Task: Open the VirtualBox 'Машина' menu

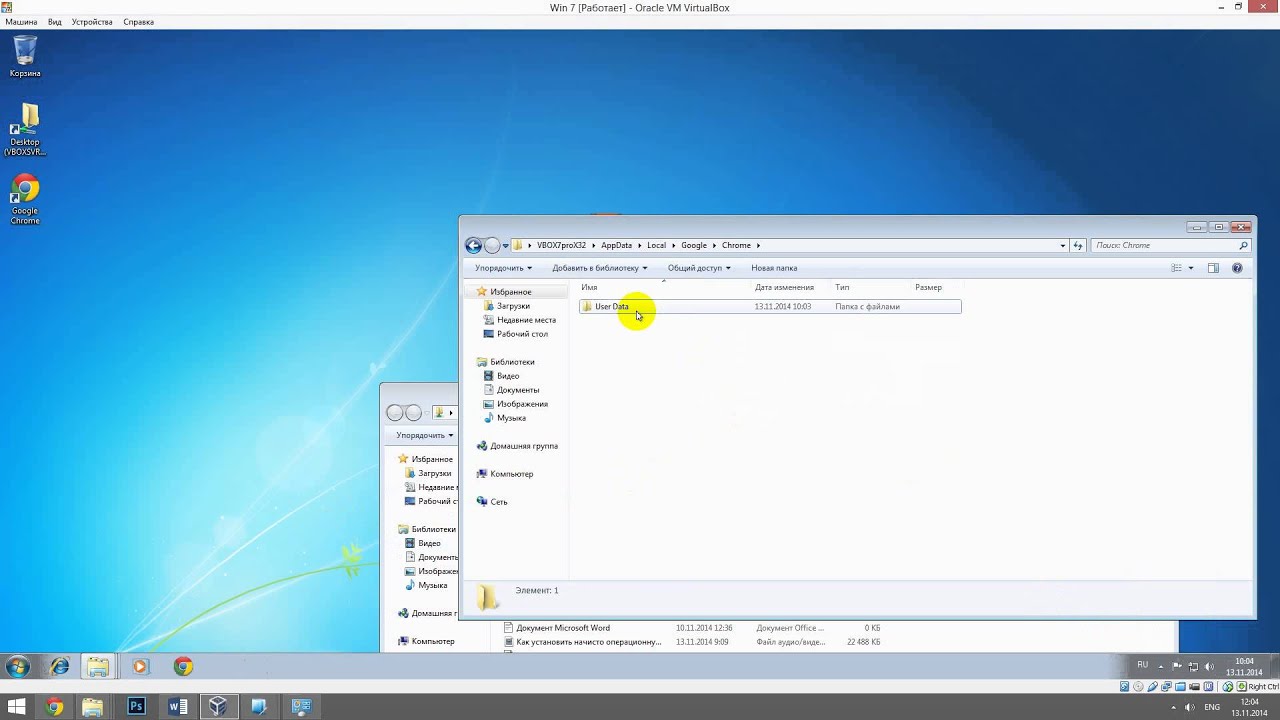Action: pos(21,22)
